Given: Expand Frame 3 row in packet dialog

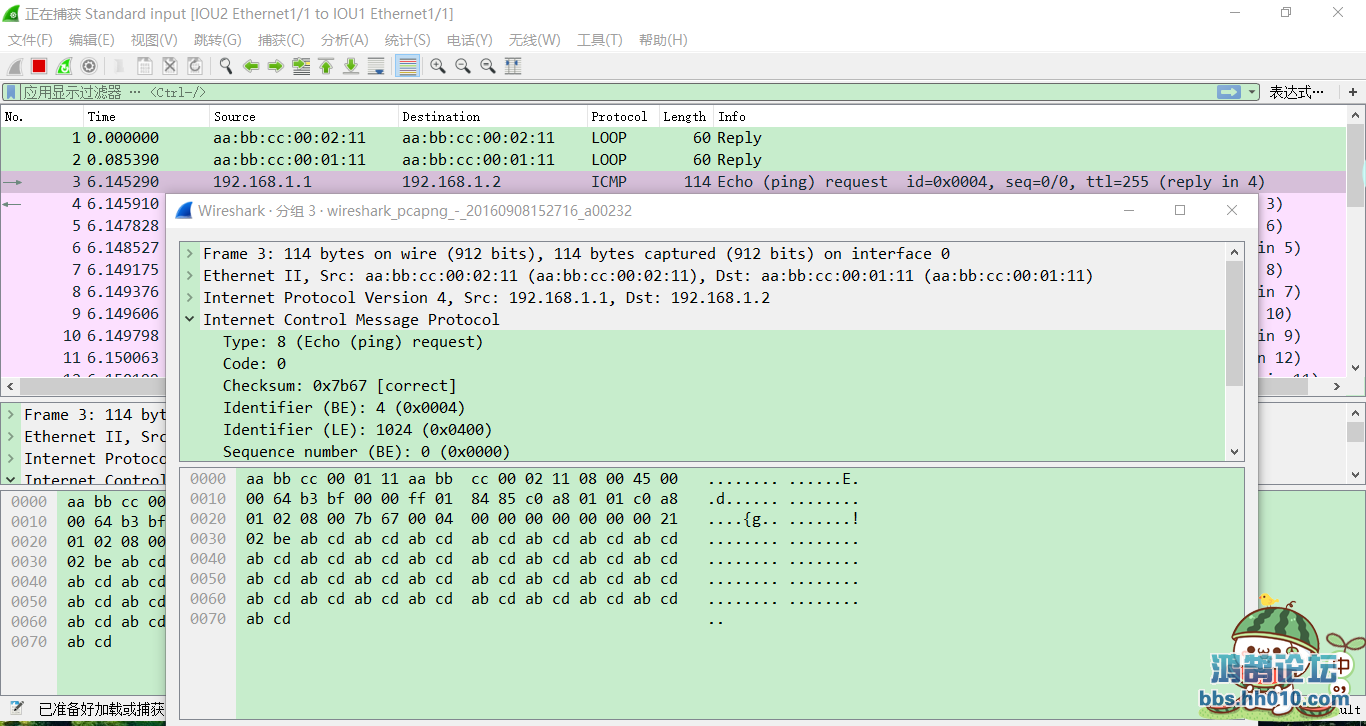Looking at the screenshot, I should click(x=189, y=254).
